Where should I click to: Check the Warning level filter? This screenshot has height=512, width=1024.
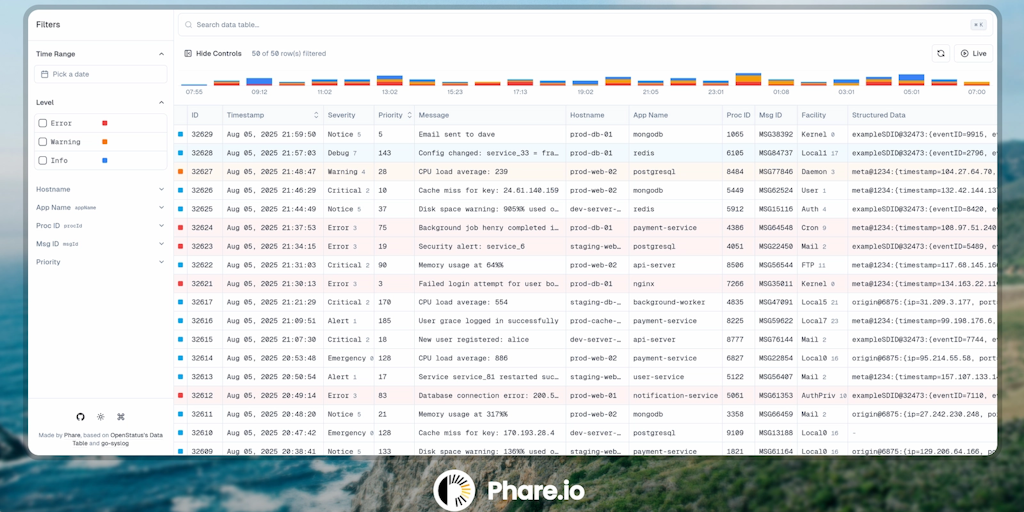pyautogui.click(x=43, y=142)
